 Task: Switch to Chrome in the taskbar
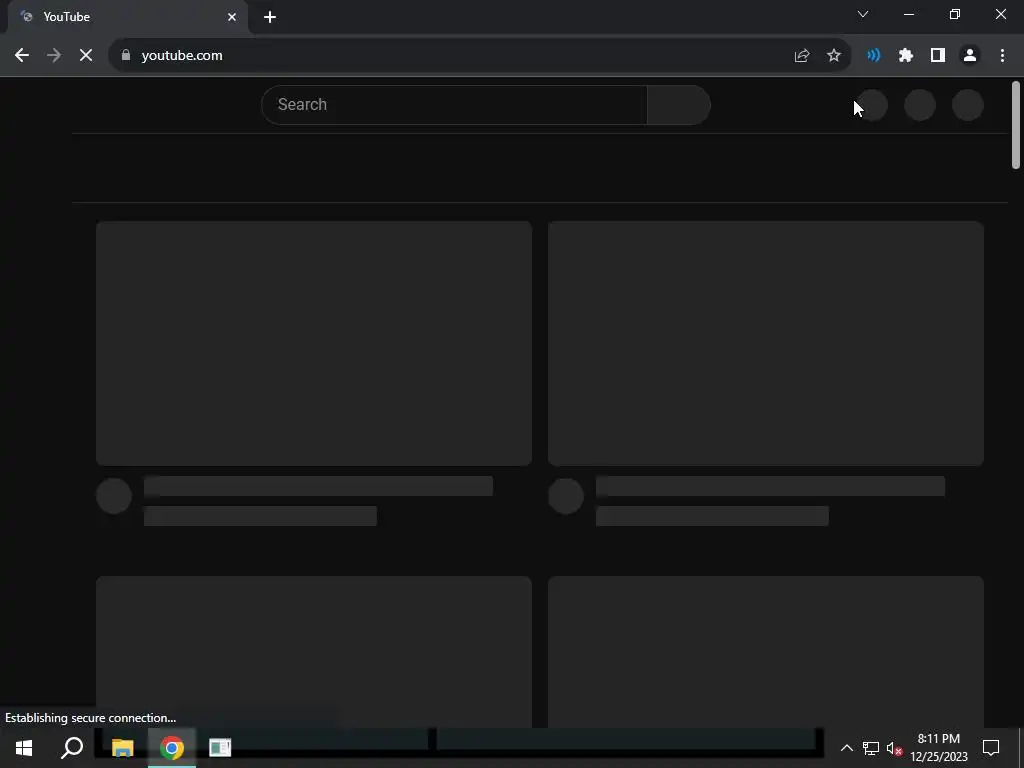click(172, 748)
